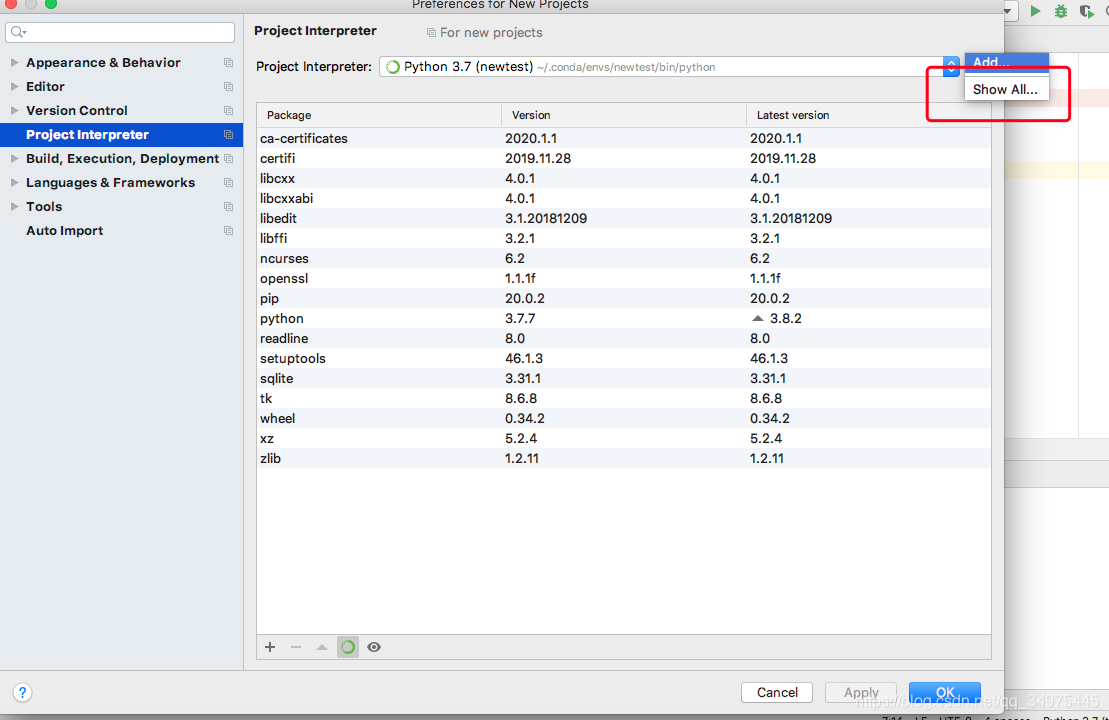Click the project-level icon beside Languages & Frameworks
Viewport: 1109px width, 720px height.
pos(228,182)
